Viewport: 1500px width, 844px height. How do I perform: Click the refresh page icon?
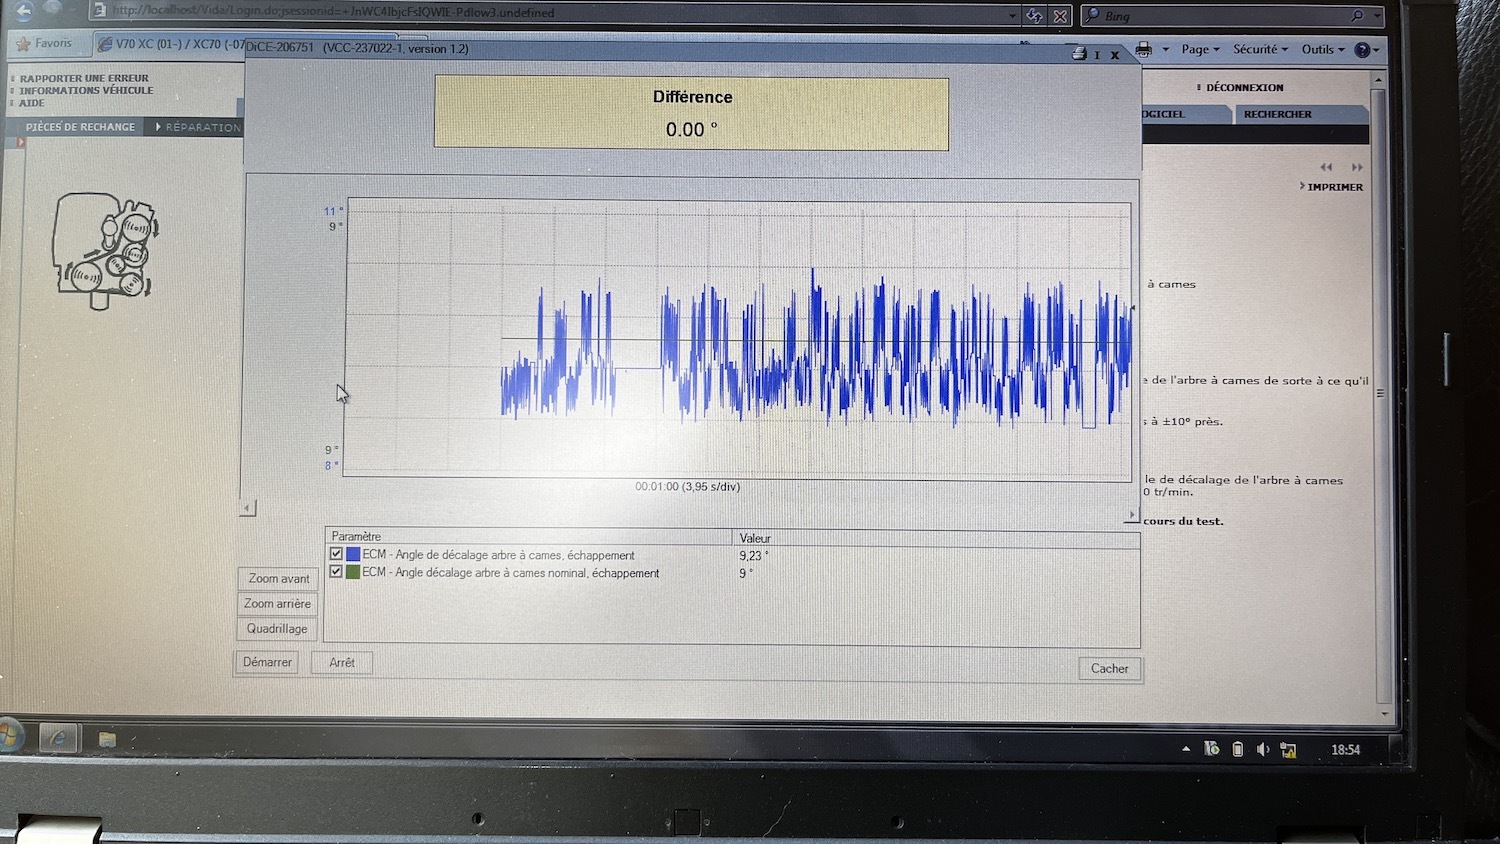[x=1035, y=15]
